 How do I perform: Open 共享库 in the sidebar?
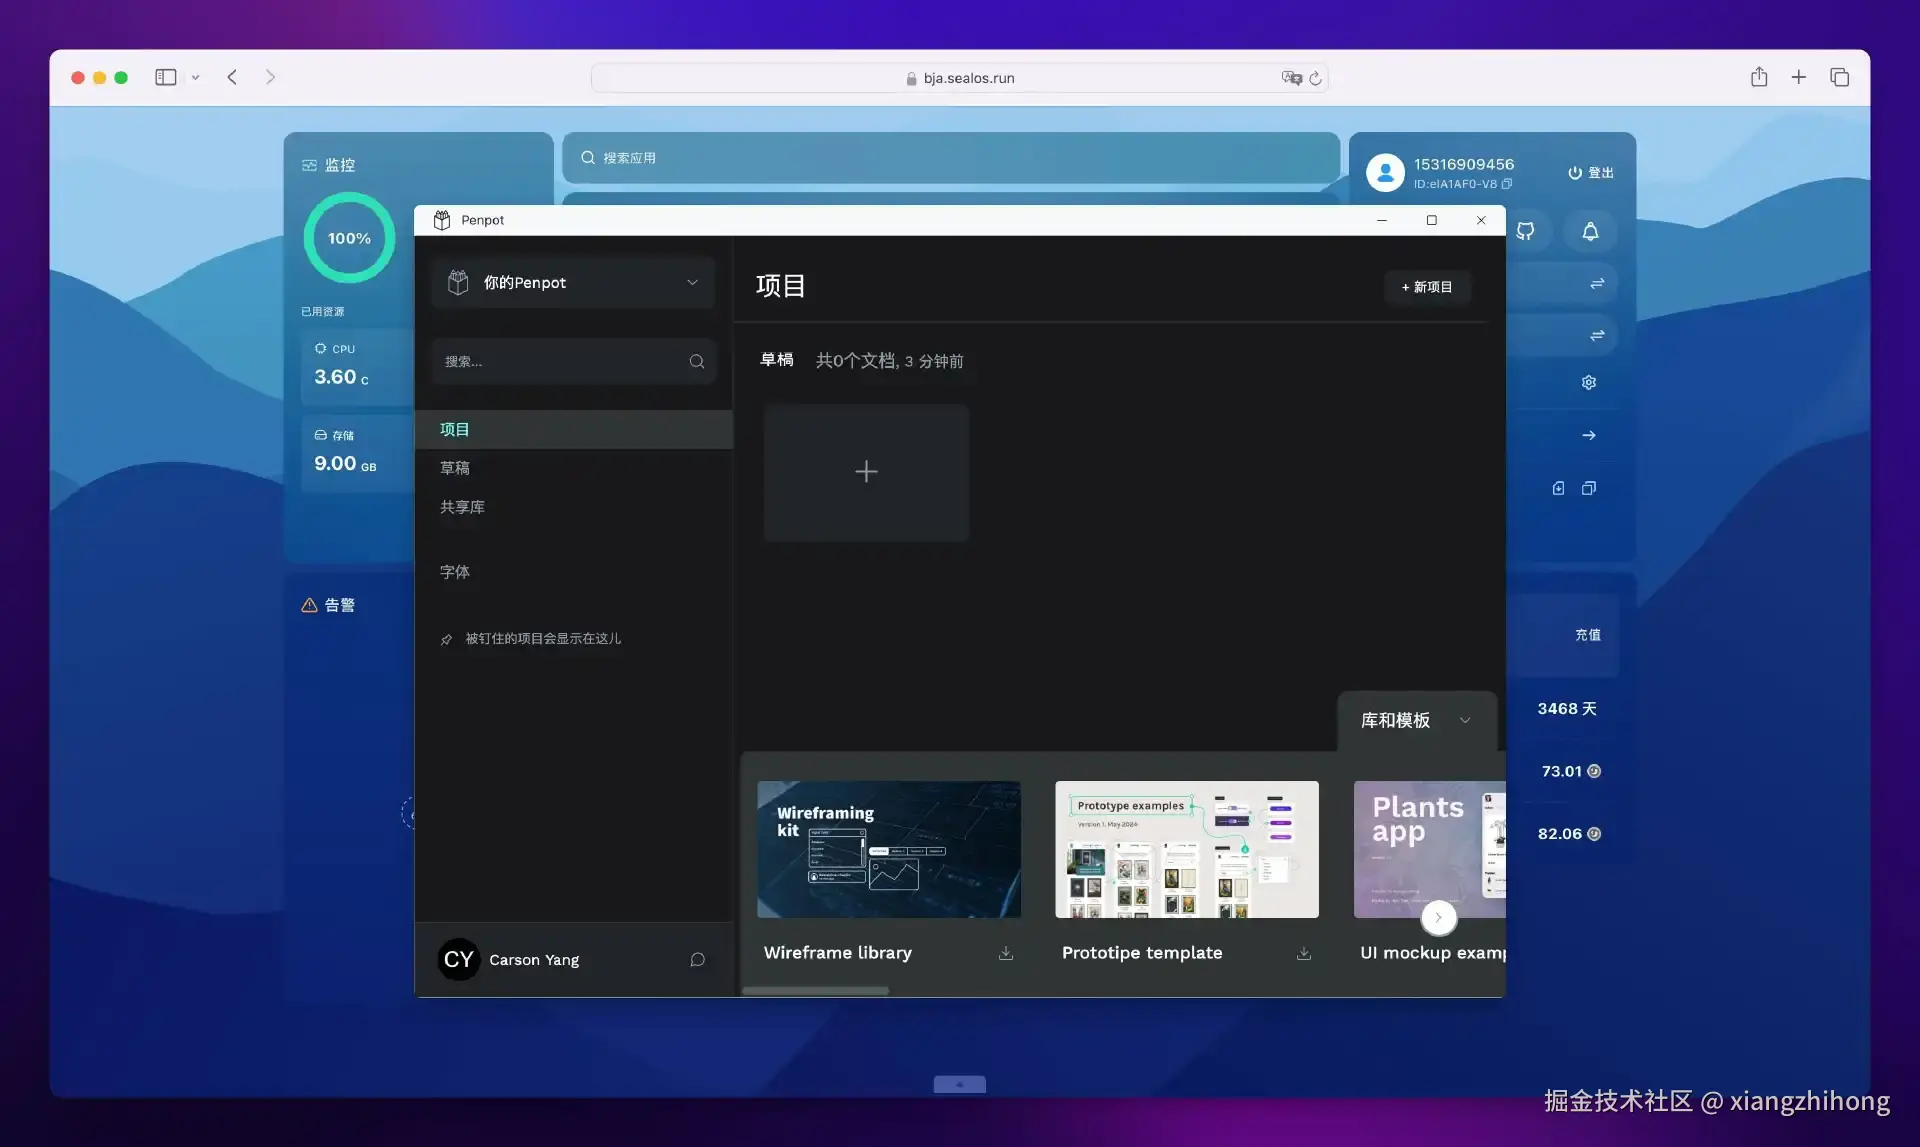tap(462, 507)
